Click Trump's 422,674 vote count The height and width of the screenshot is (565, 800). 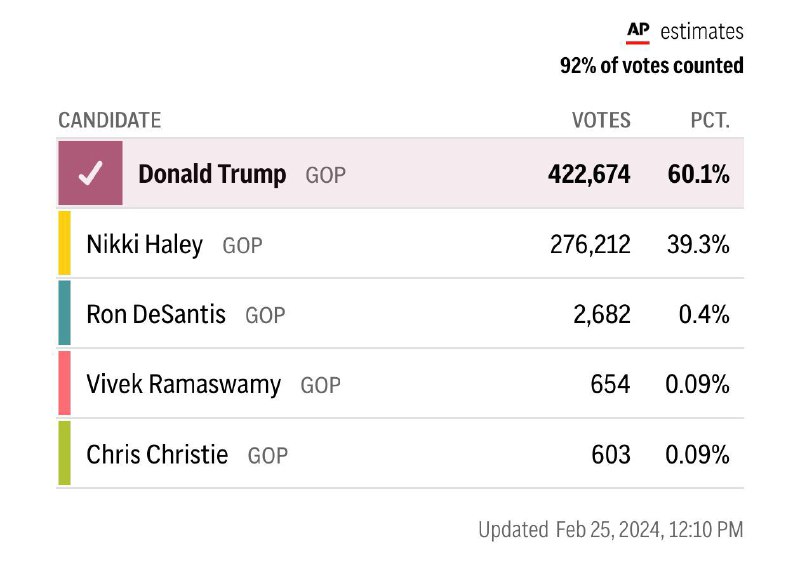coord(589,174)
